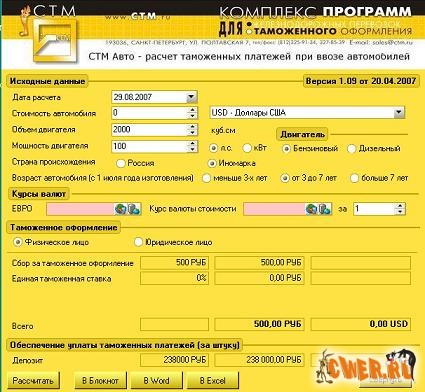Viewport: 425px width, 392px height.
Task: Click the Курсы валют section header
Action: point(39,194)
